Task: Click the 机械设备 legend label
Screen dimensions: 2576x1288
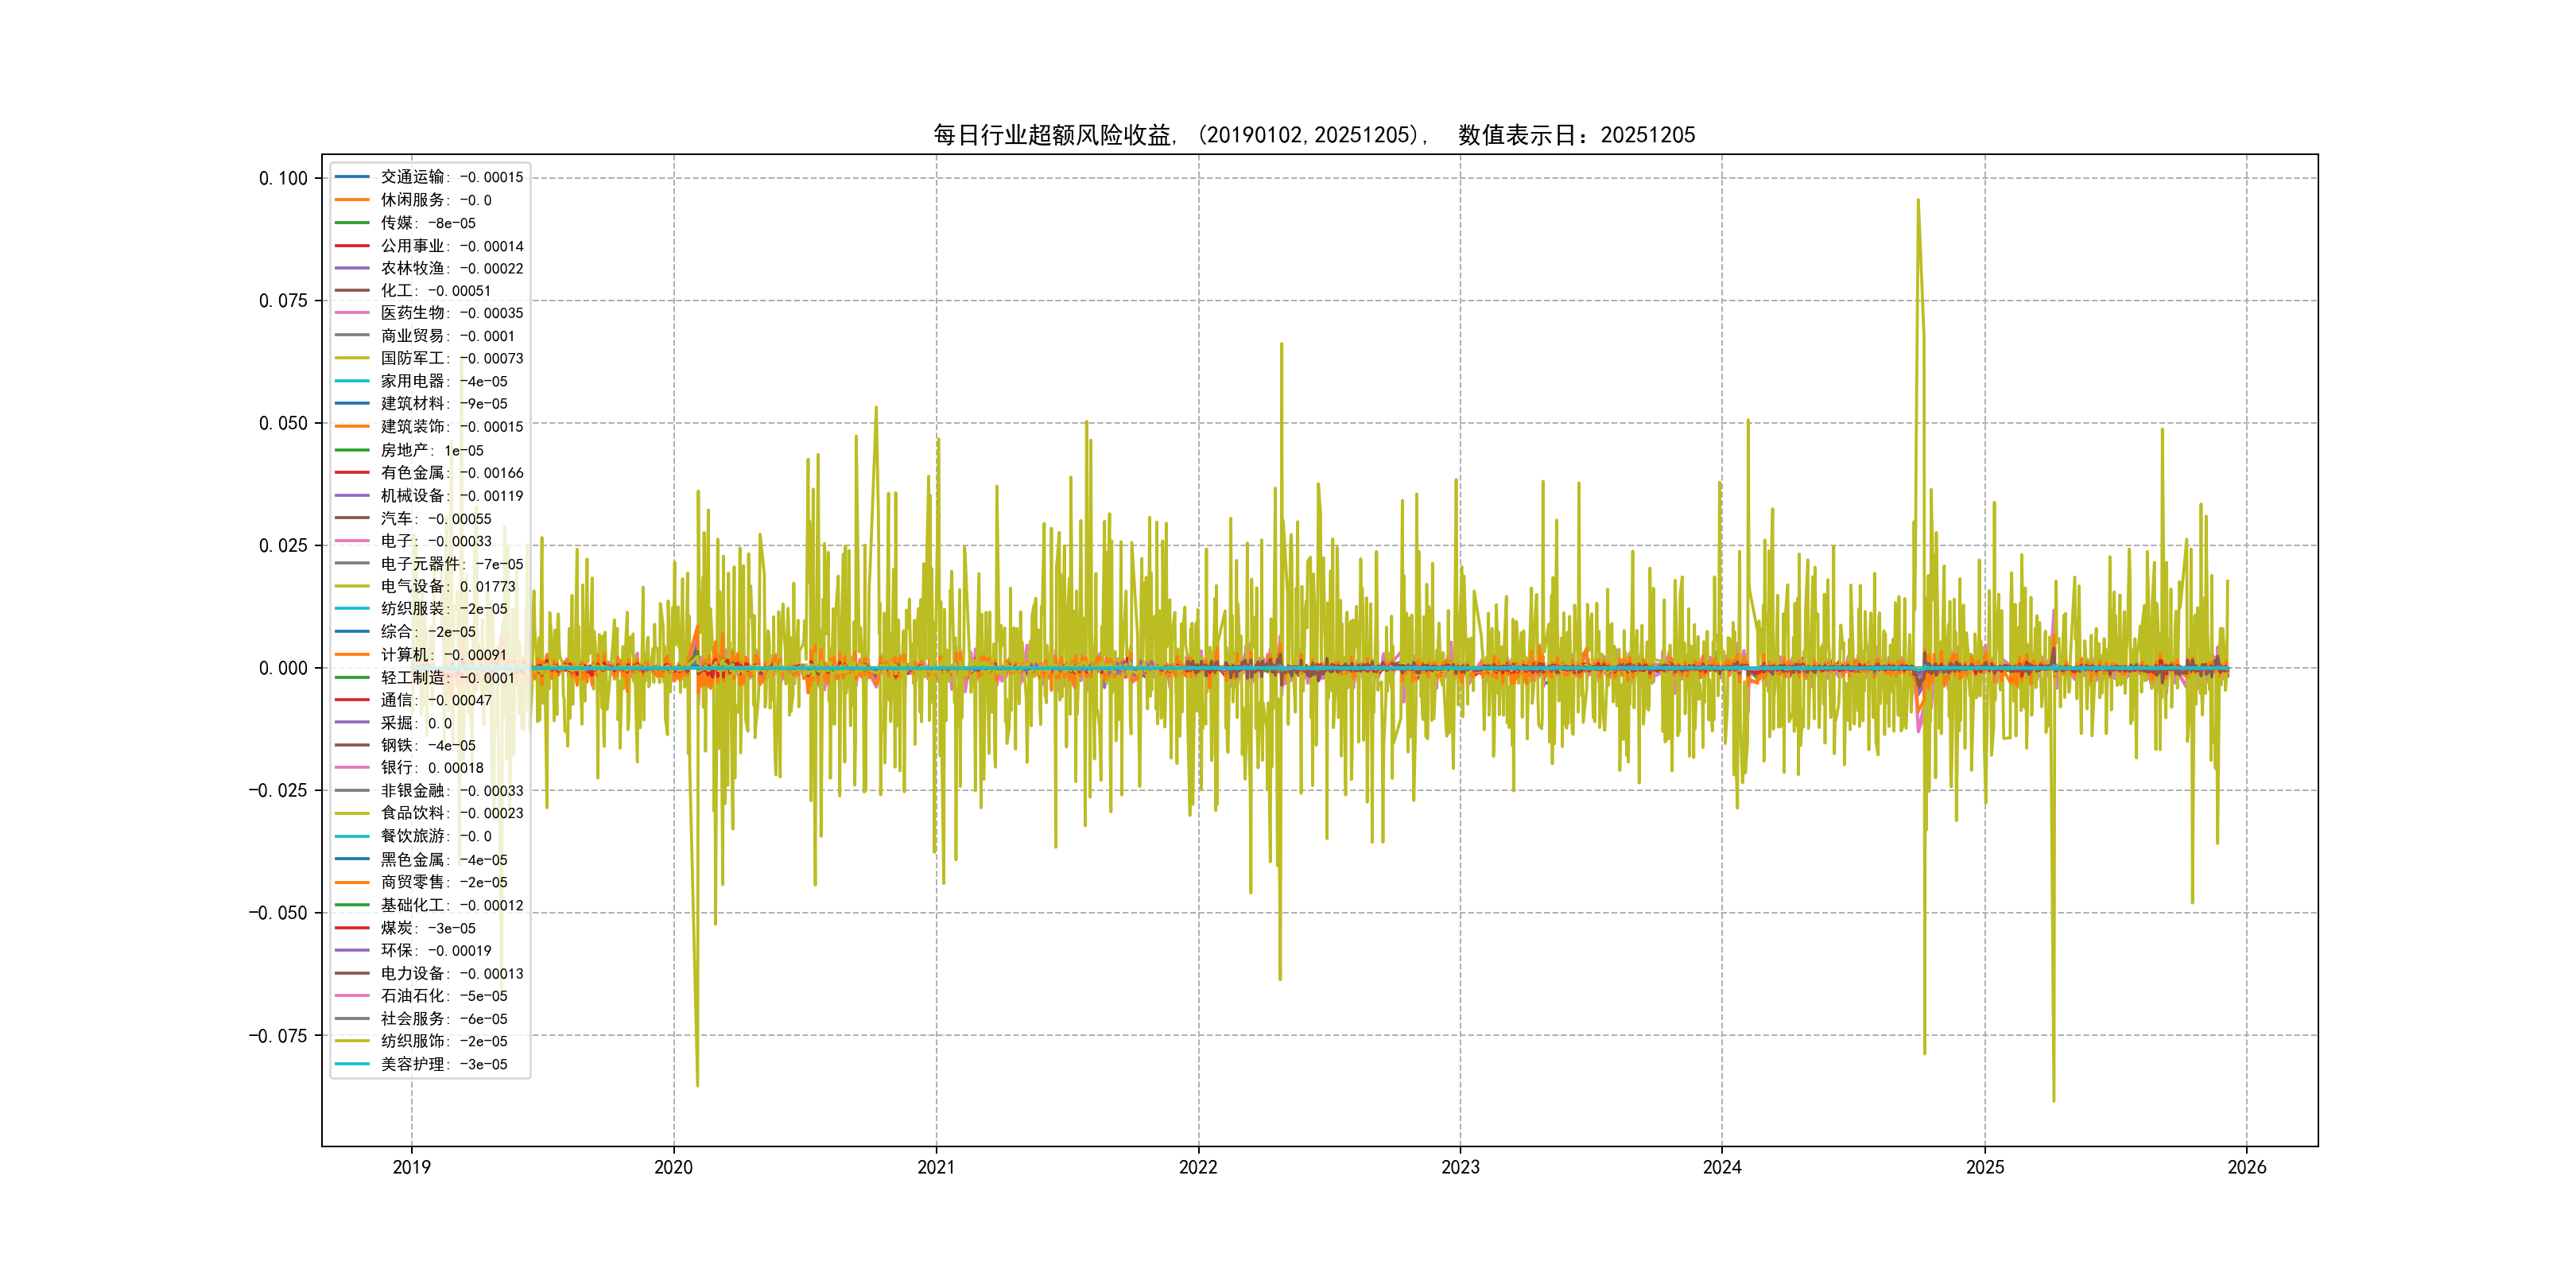Action: pyautogui.click(x=451, y=496)
